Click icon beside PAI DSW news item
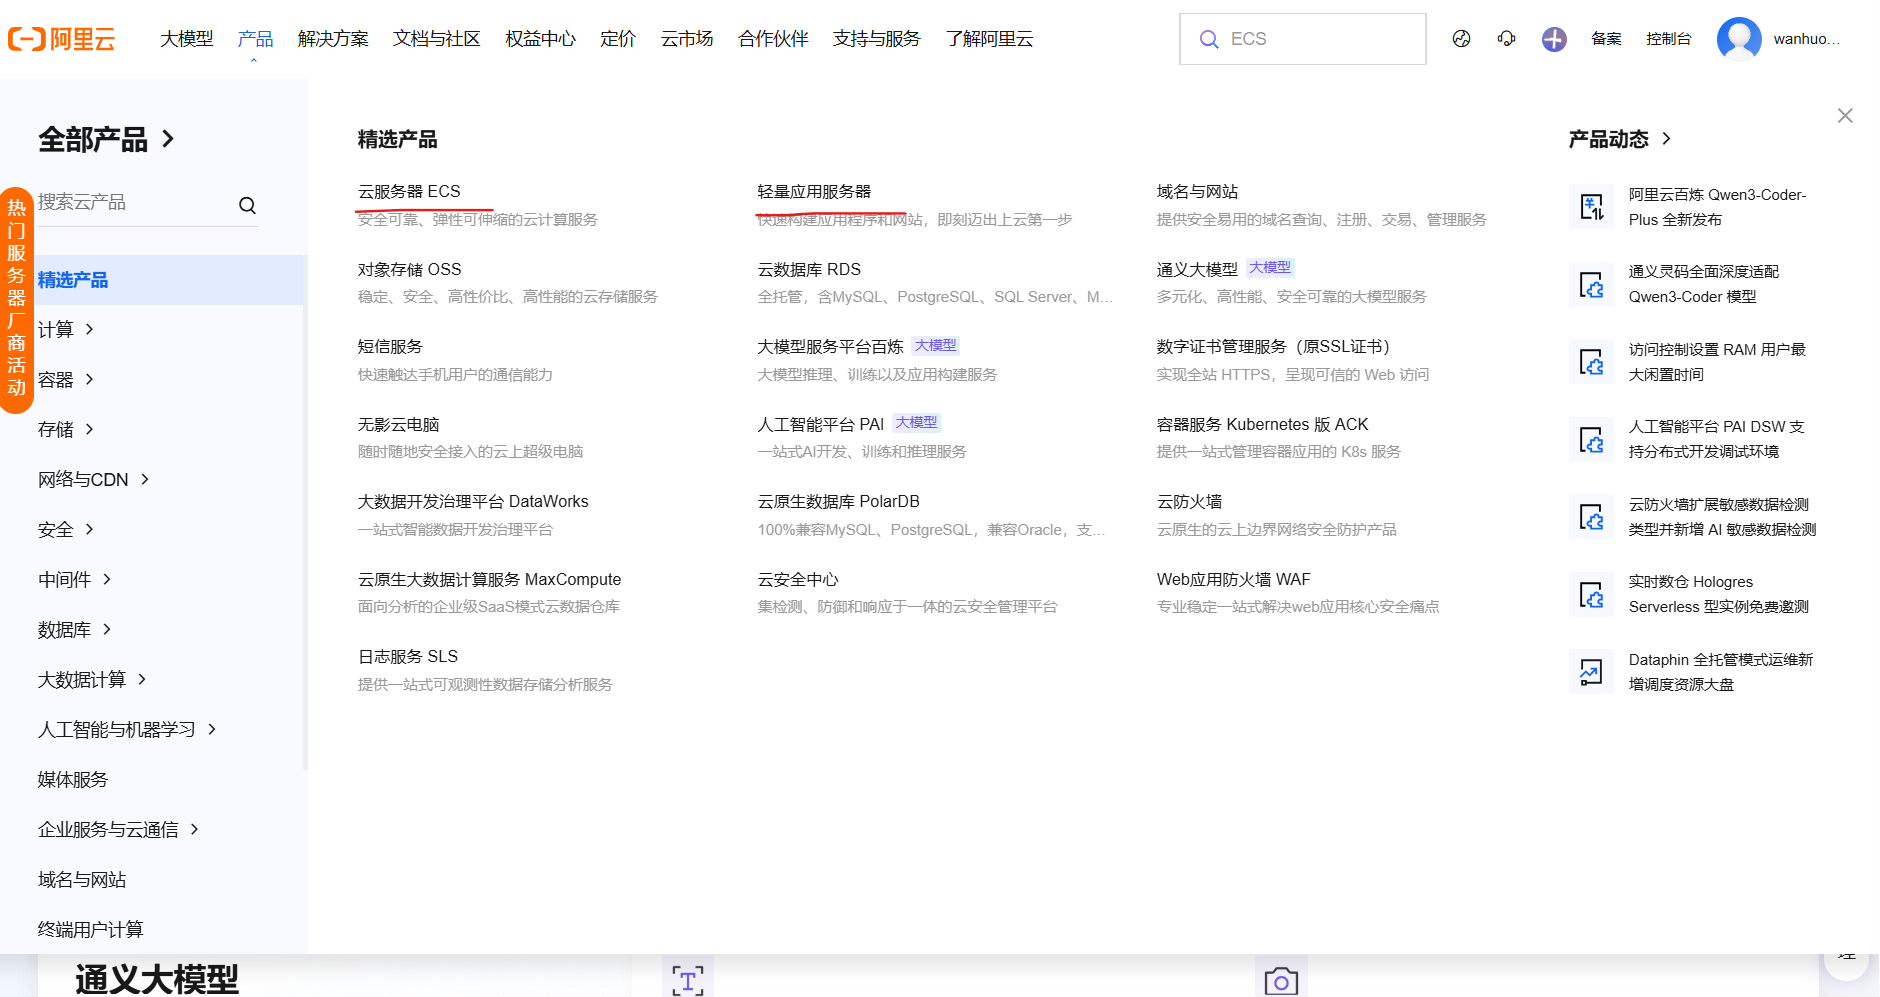Image resolution: width=1880 pixels, height=997 pixels. [1591, 440]
